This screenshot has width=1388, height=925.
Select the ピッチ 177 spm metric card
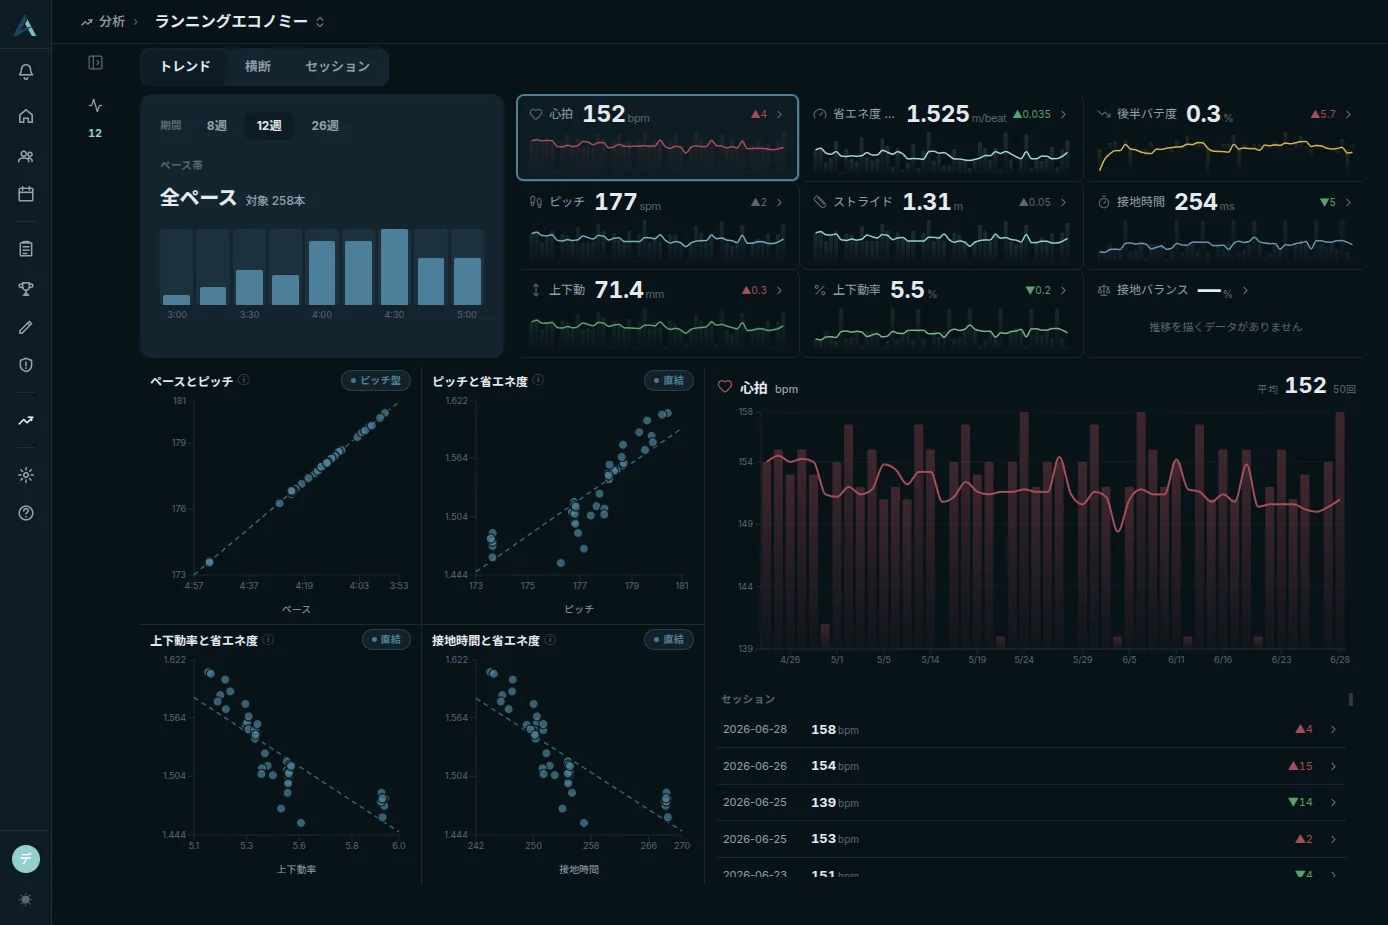pos(657,225)
